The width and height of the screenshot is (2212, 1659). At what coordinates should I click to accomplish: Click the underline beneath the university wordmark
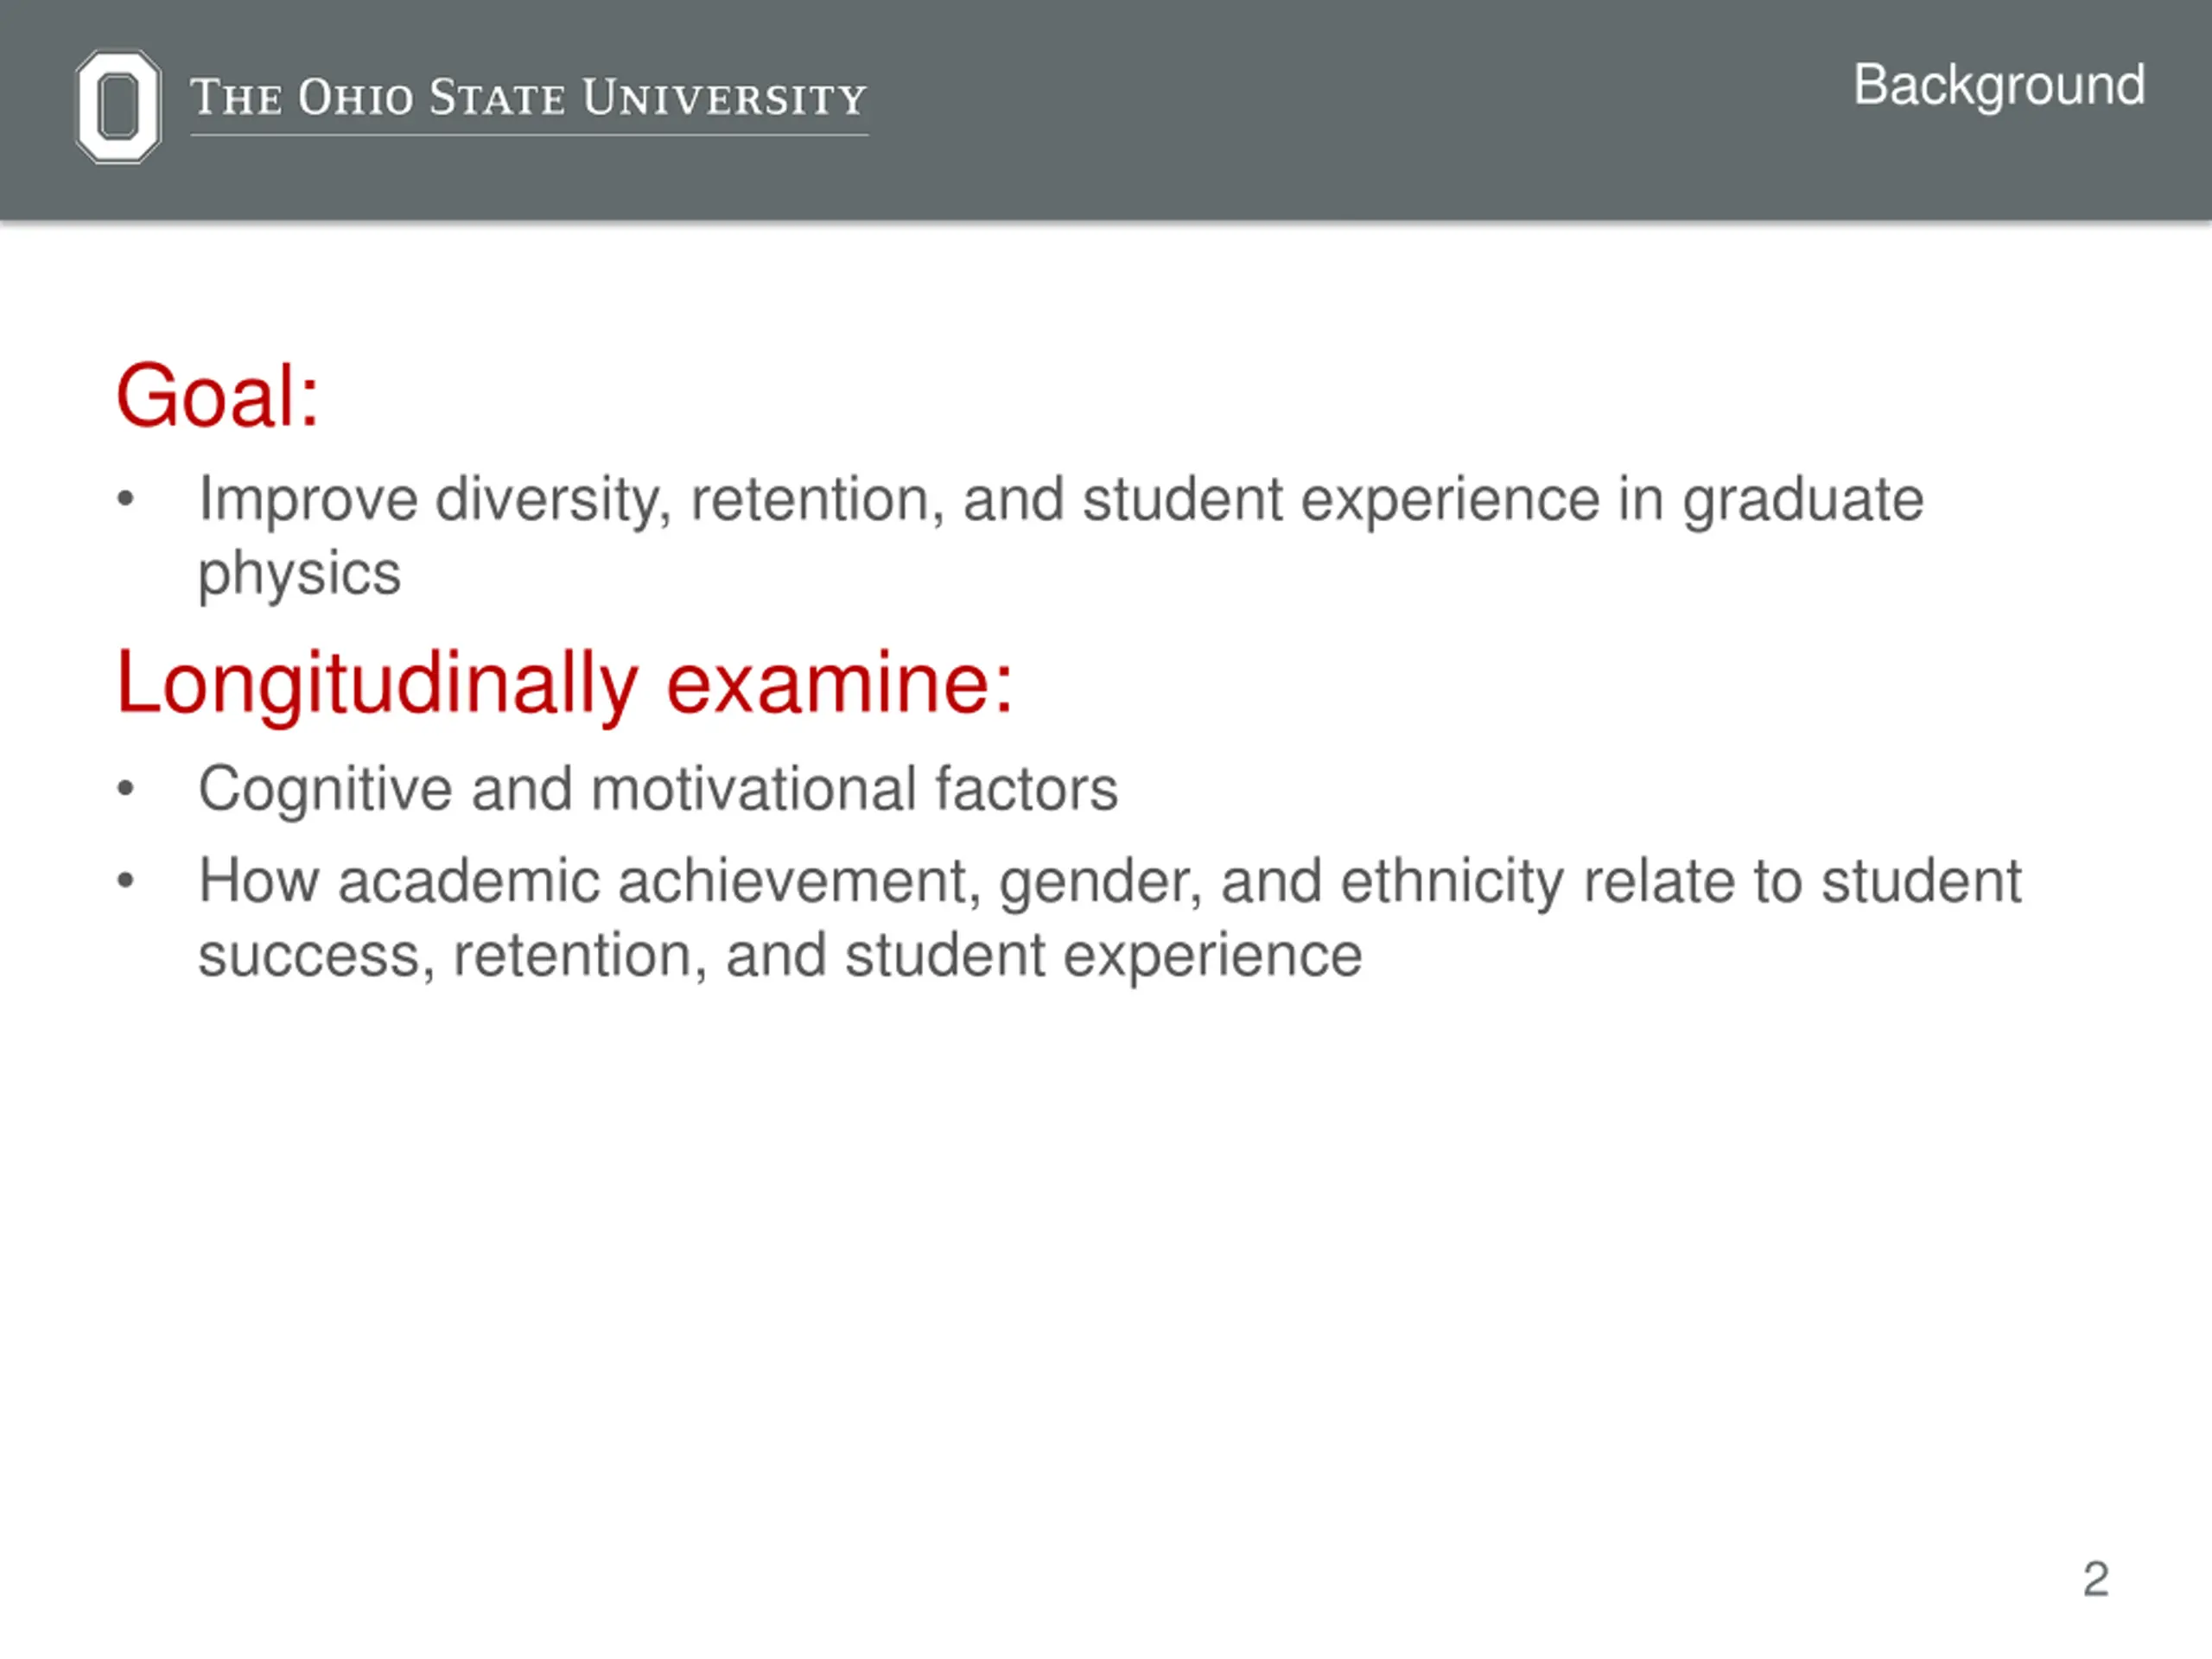coord(529,134)
